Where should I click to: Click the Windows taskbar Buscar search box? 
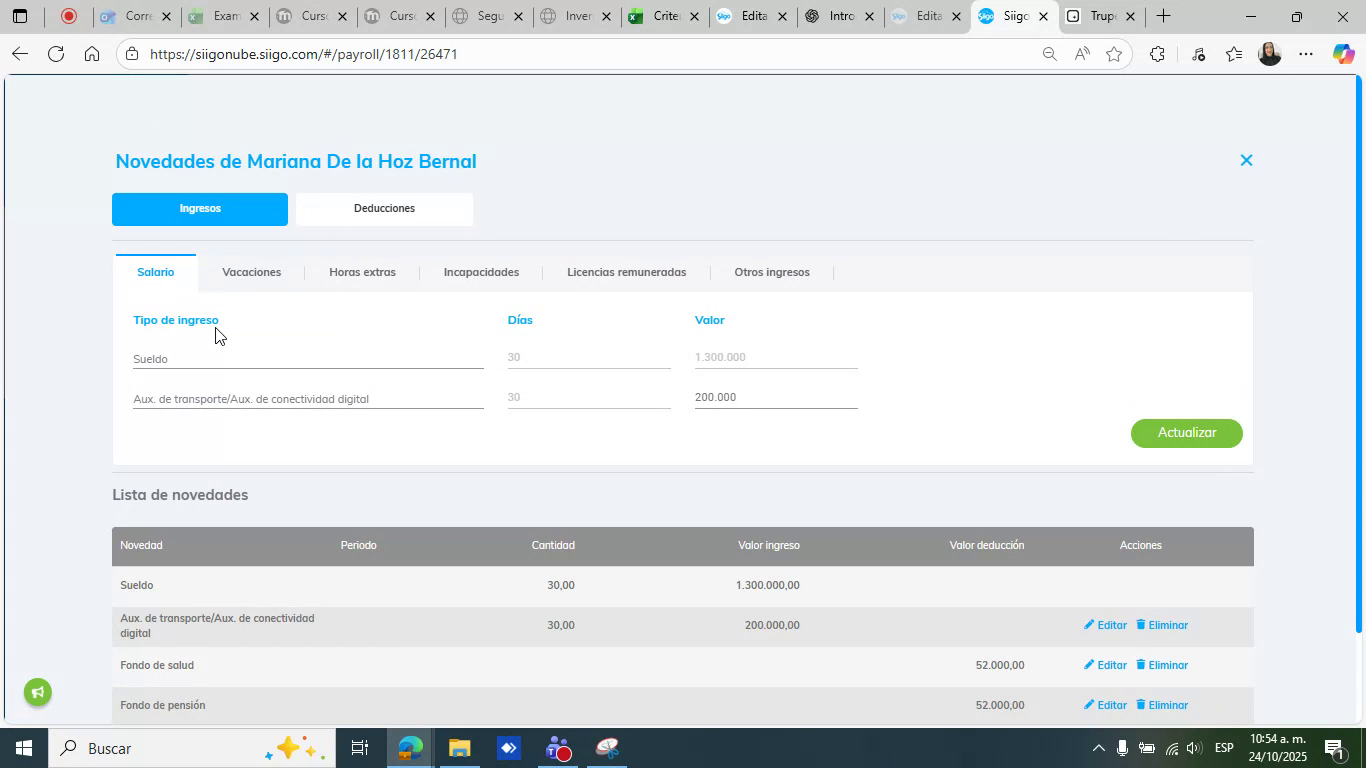click(x=190, y=748)
